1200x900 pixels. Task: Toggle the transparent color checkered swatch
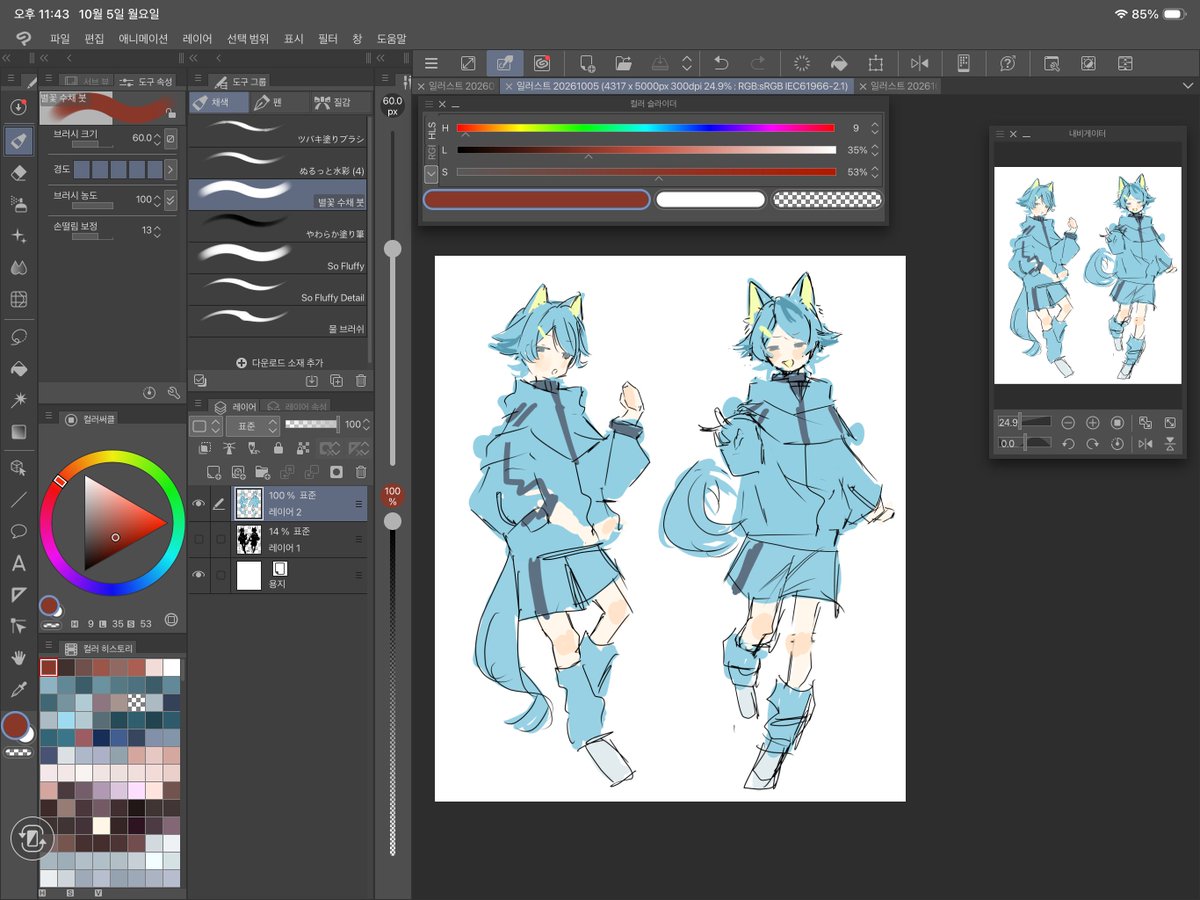828,200
